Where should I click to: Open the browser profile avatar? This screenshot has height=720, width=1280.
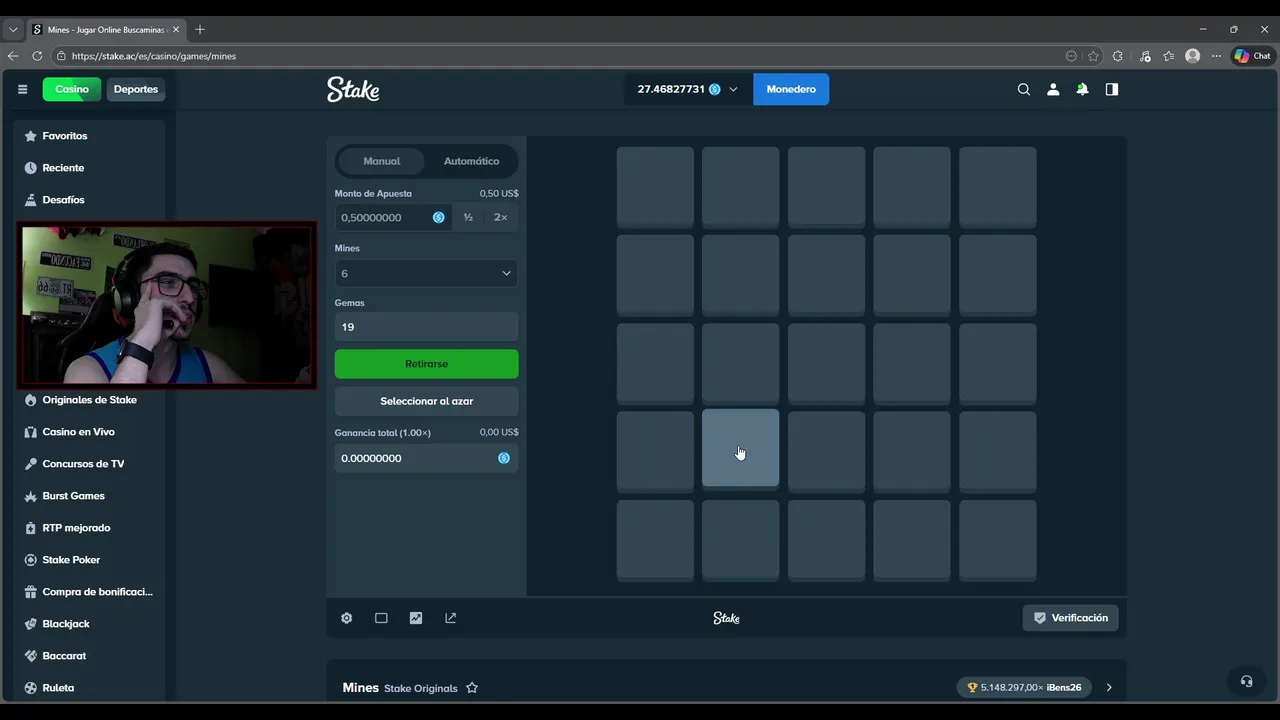click(1192, 56)
